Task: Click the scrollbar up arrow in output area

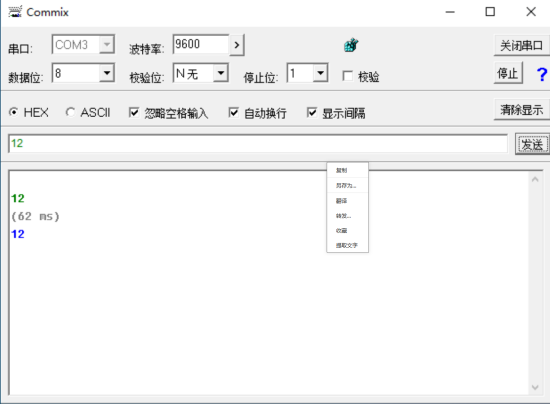Action: pyautogui.click(x=535, y=180)
